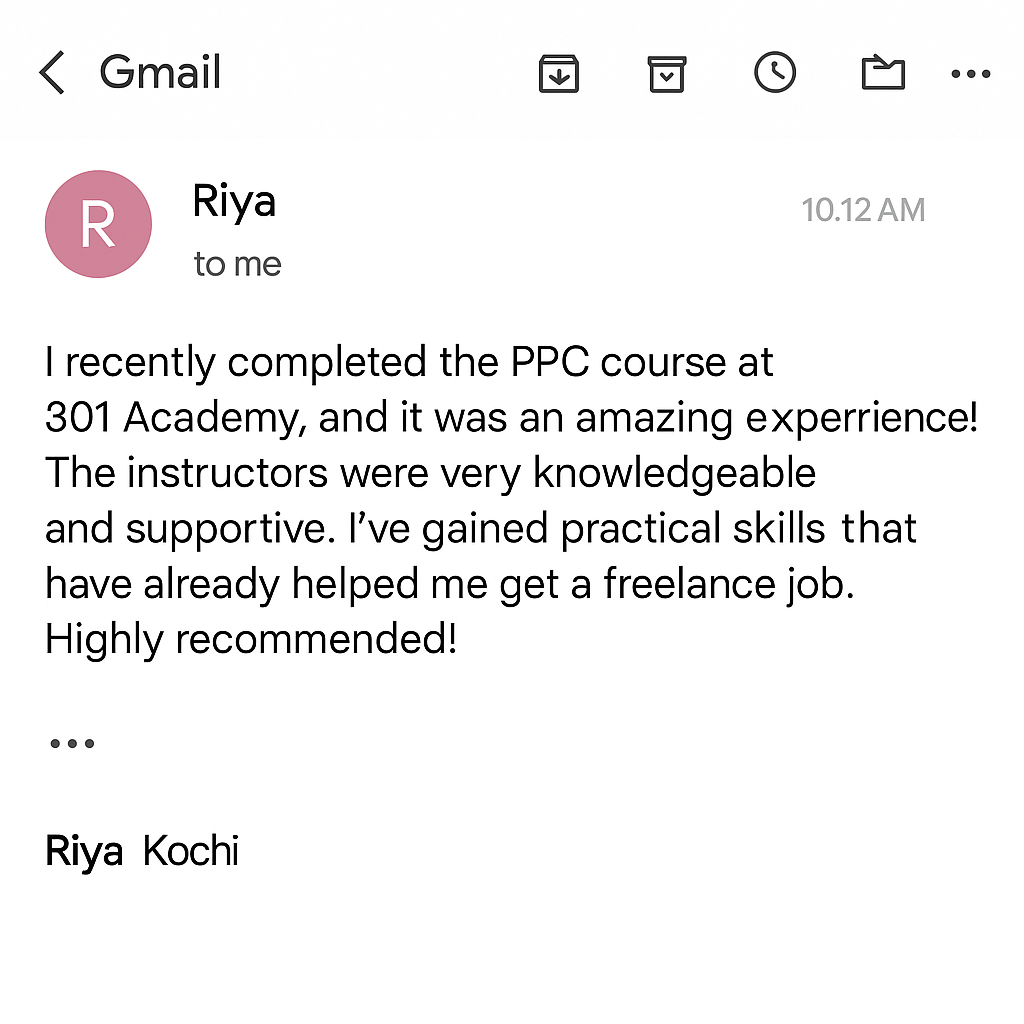Snooze the email using the clock icon
Viewport: 1024px width, 1024px height.
tap(775, 72)
